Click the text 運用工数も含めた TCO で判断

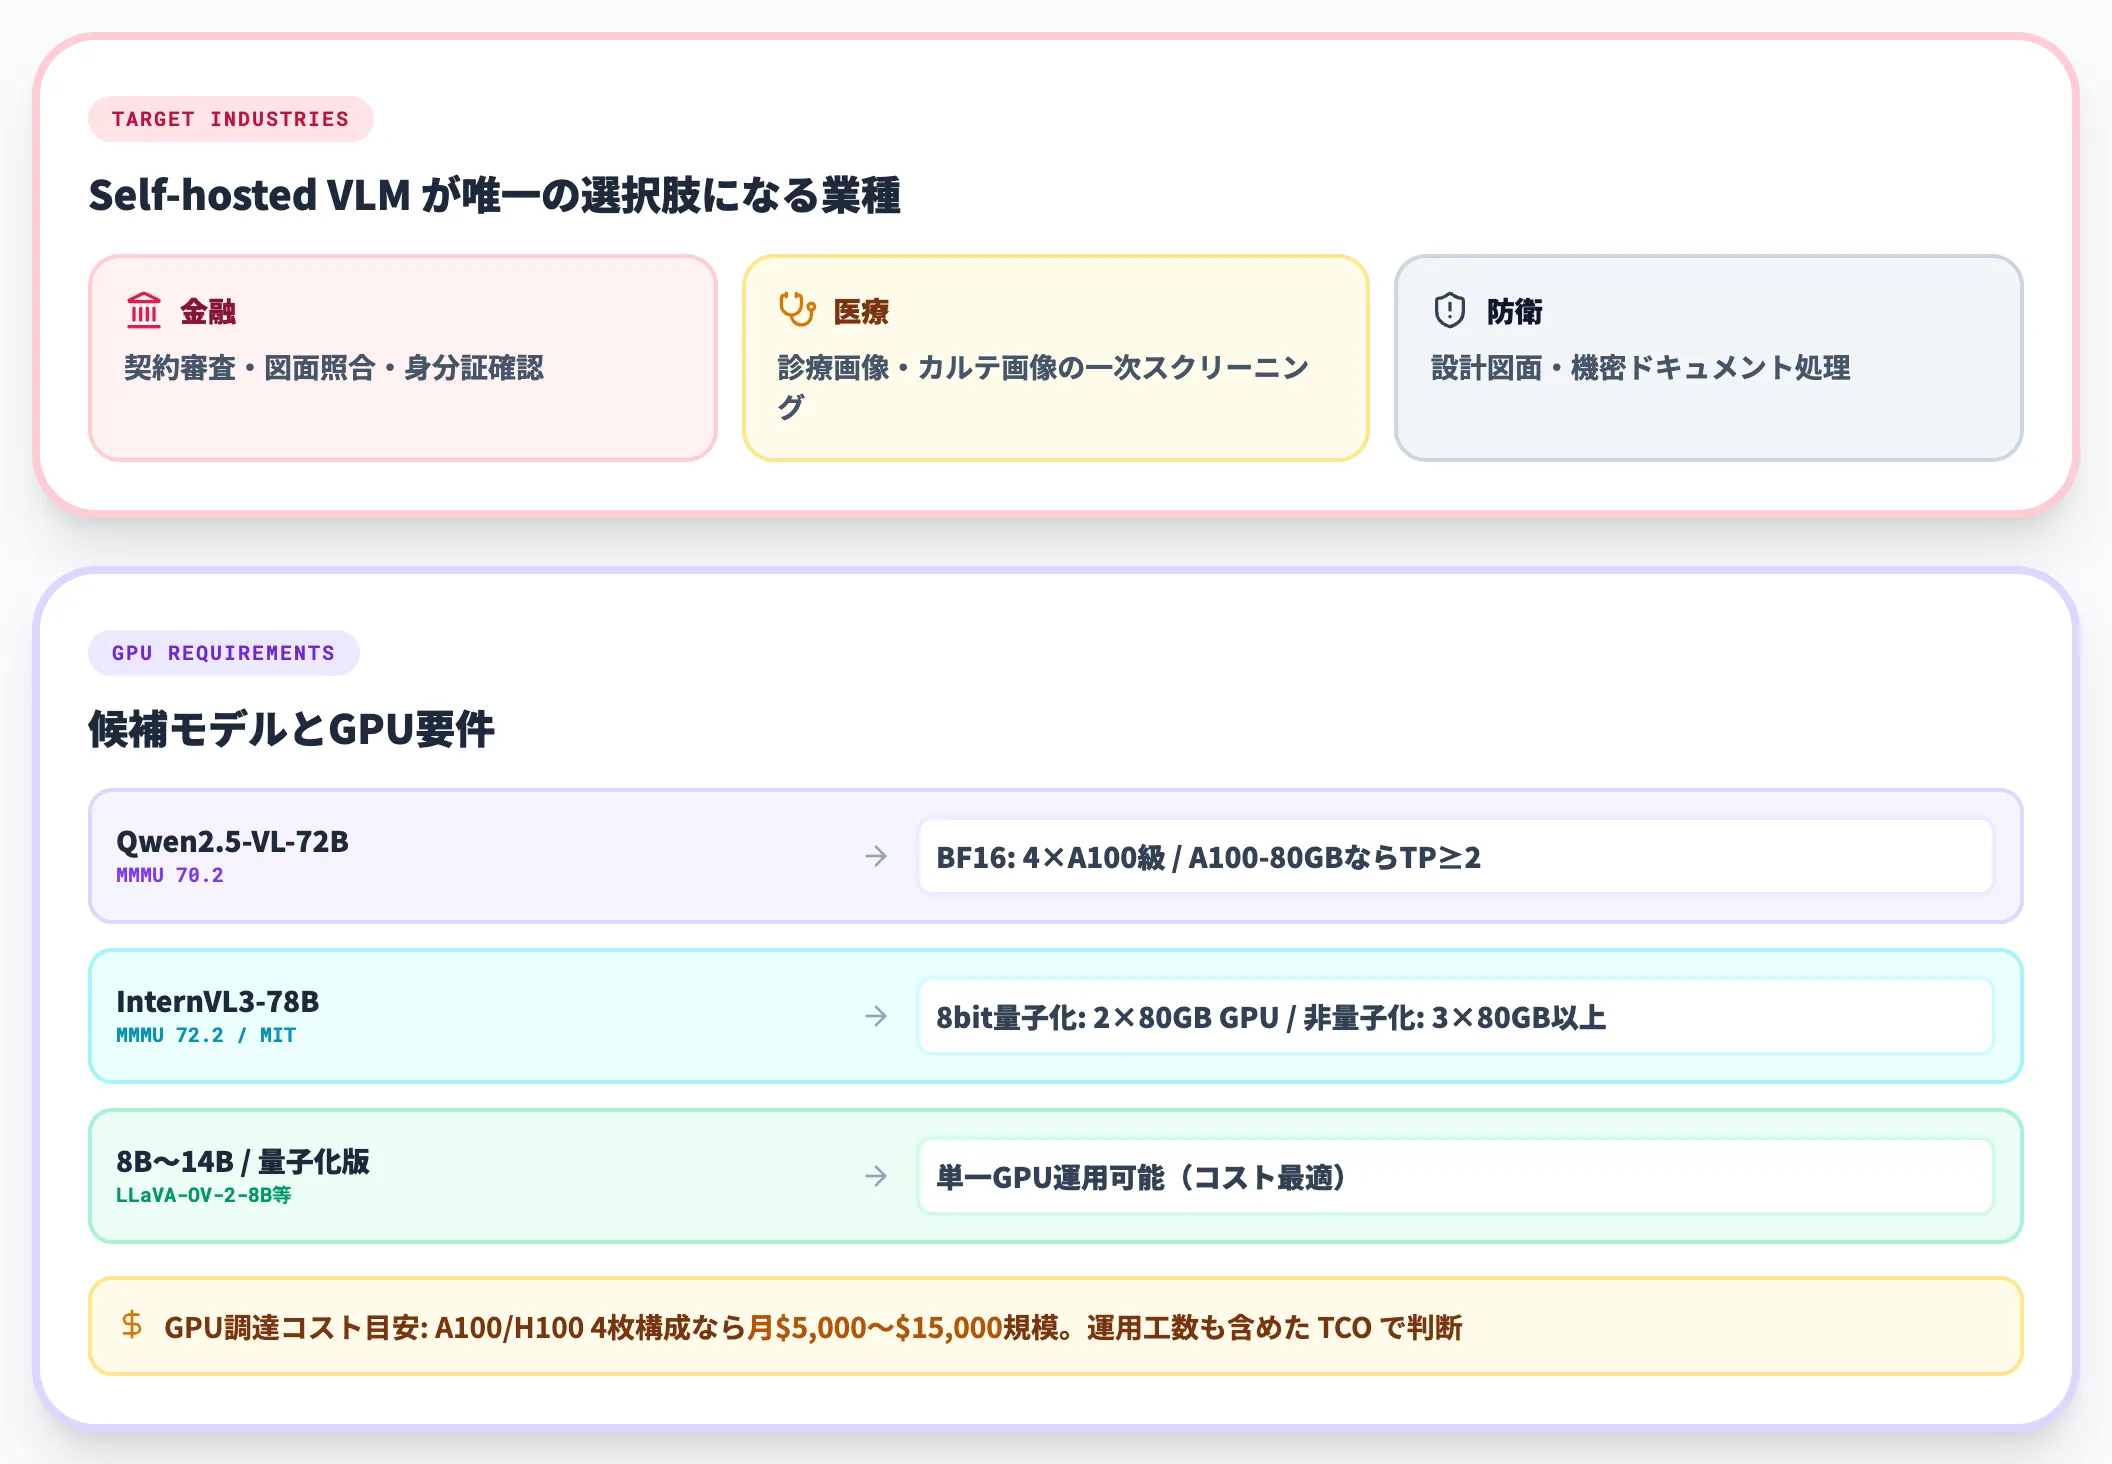pyautogui.click(x=1274, y=1327)
